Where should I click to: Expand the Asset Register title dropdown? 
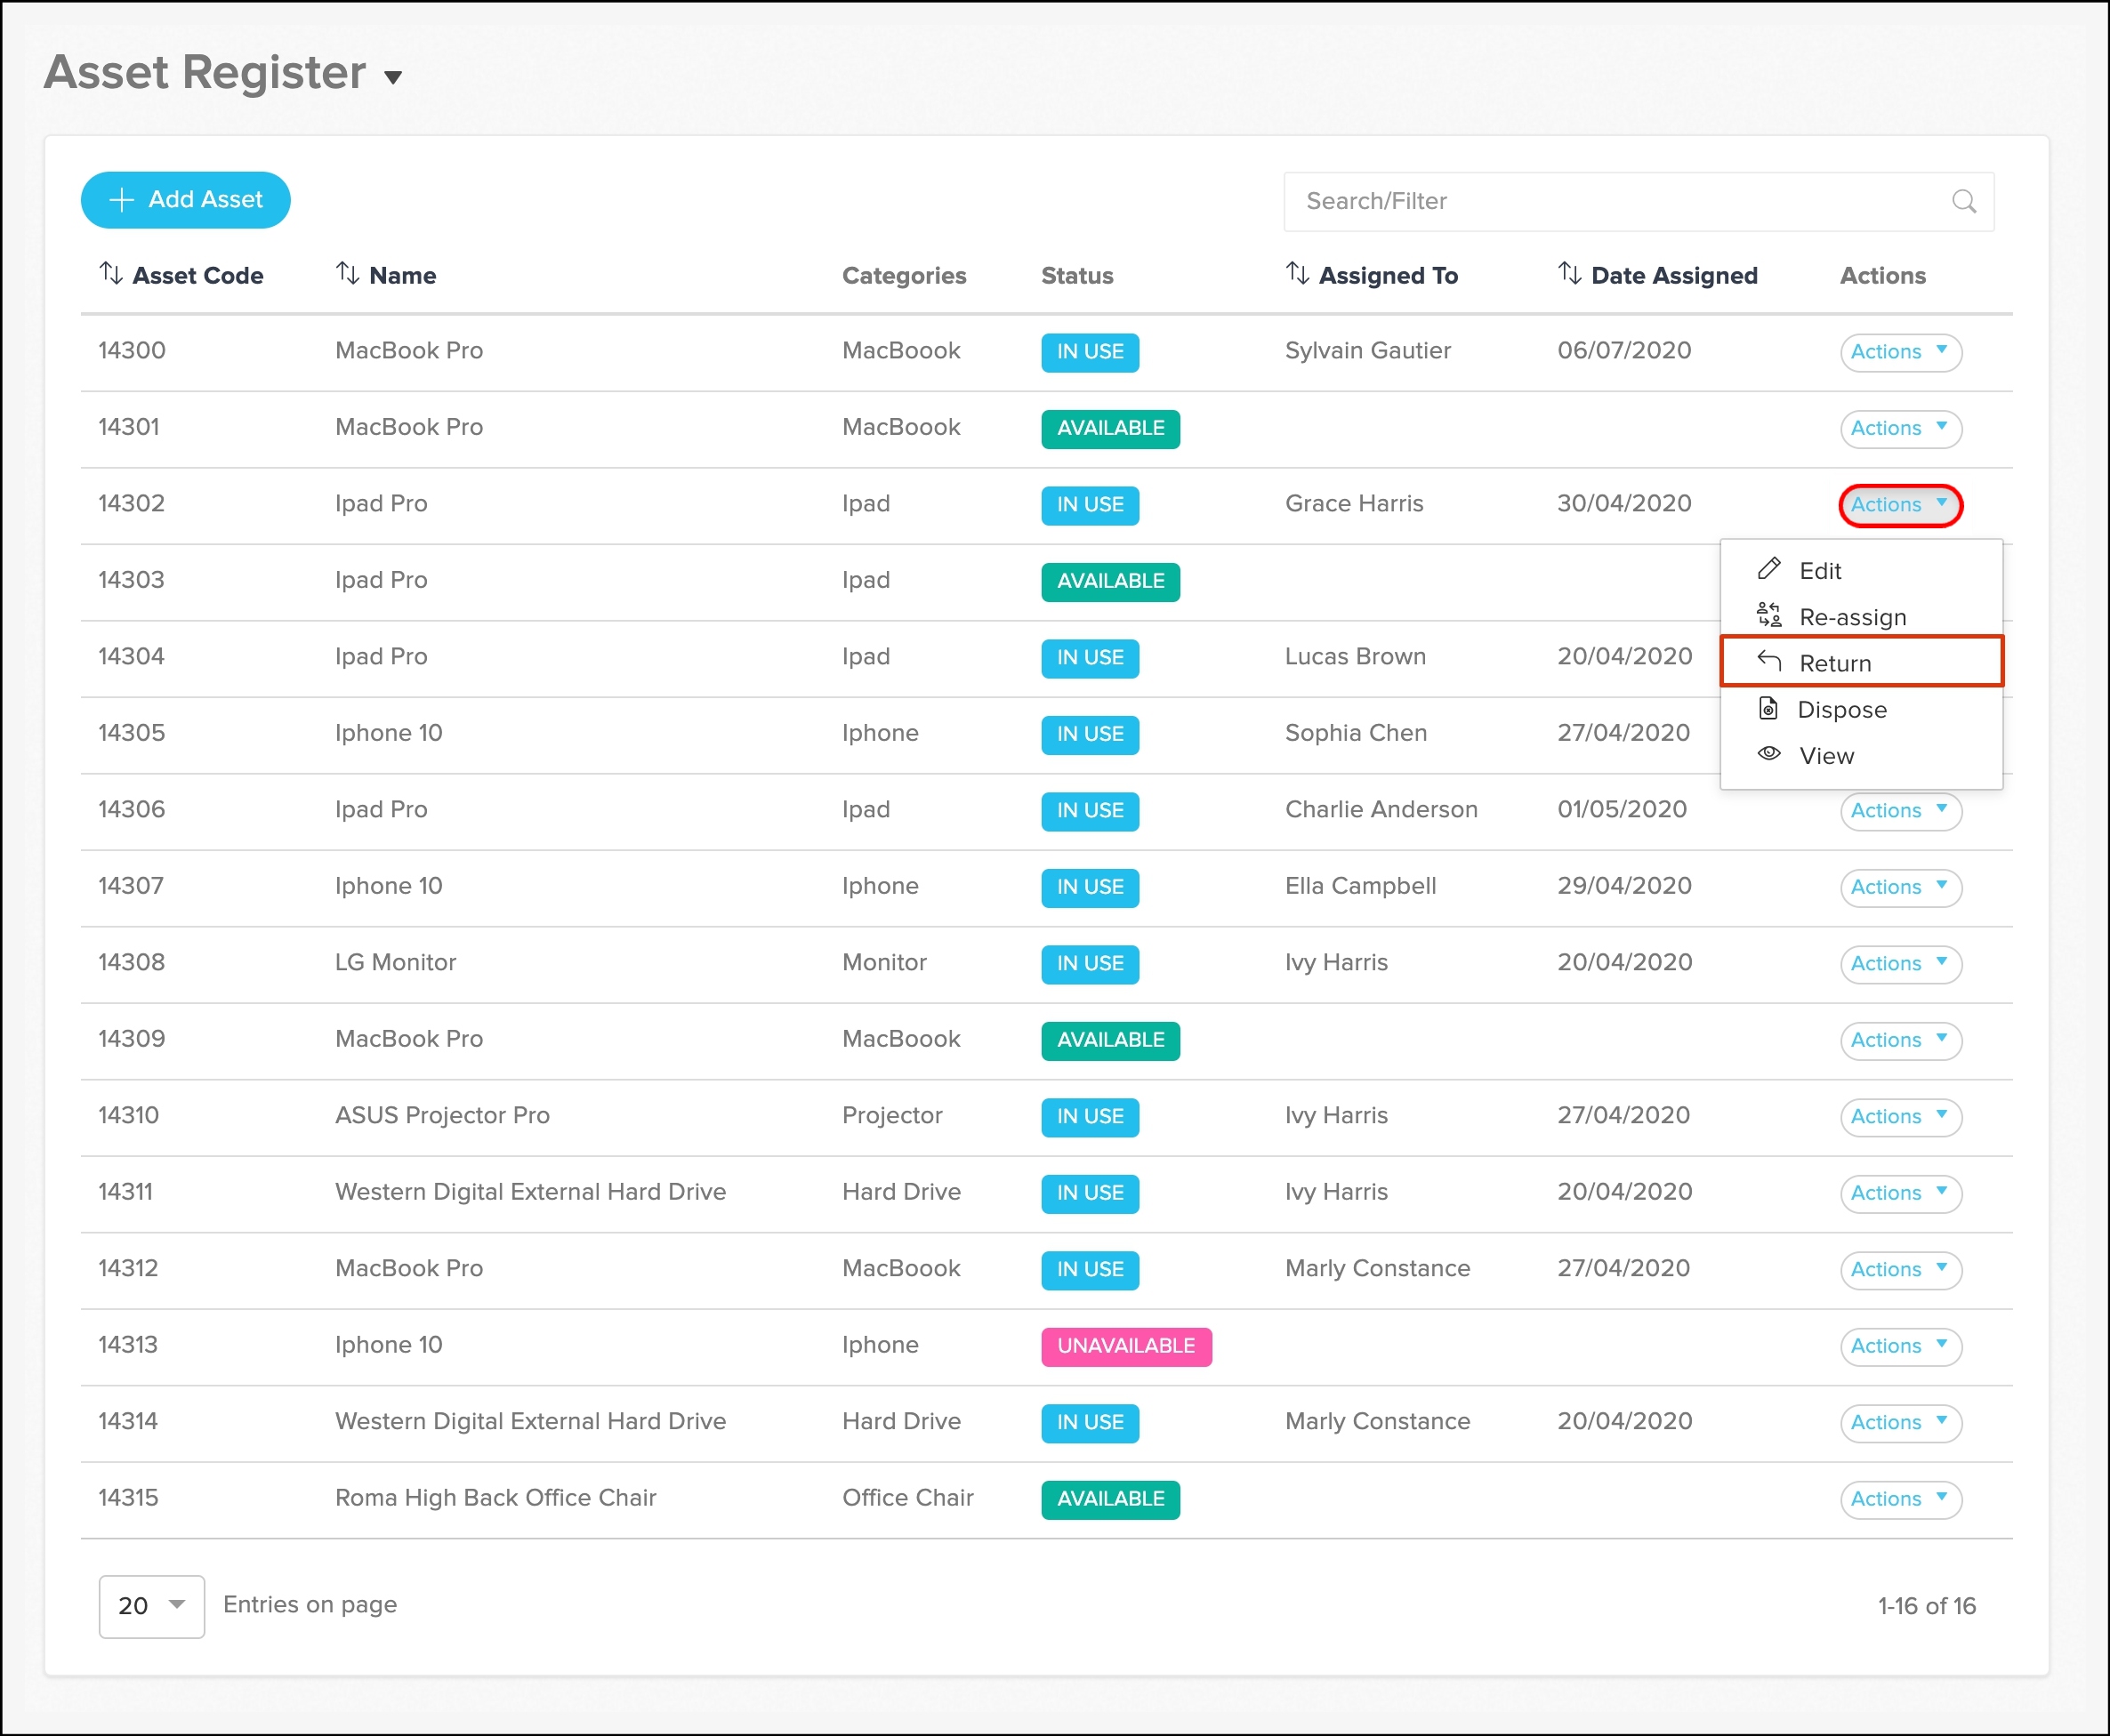click(x=393, y=77)
